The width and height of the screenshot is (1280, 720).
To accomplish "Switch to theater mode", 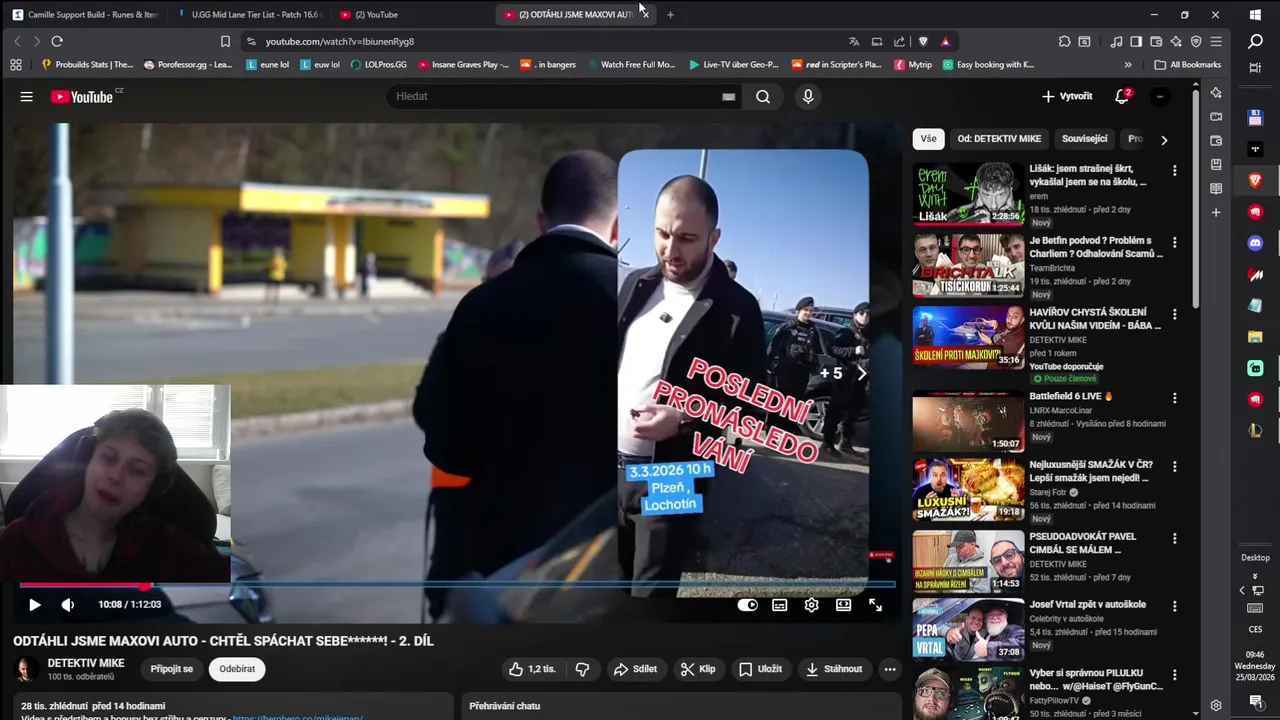I will (x=844, y=605).
